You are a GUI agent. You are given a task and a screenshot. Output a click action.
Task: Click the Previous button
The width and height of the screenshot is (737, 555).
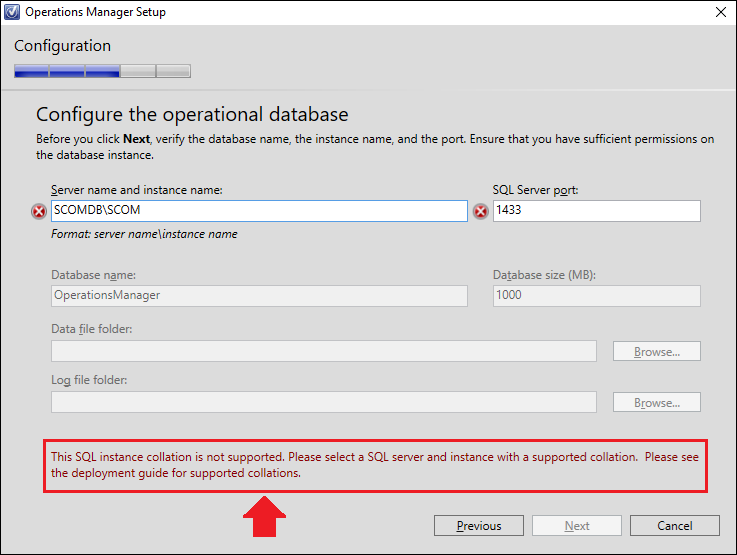tap(478, 525)
